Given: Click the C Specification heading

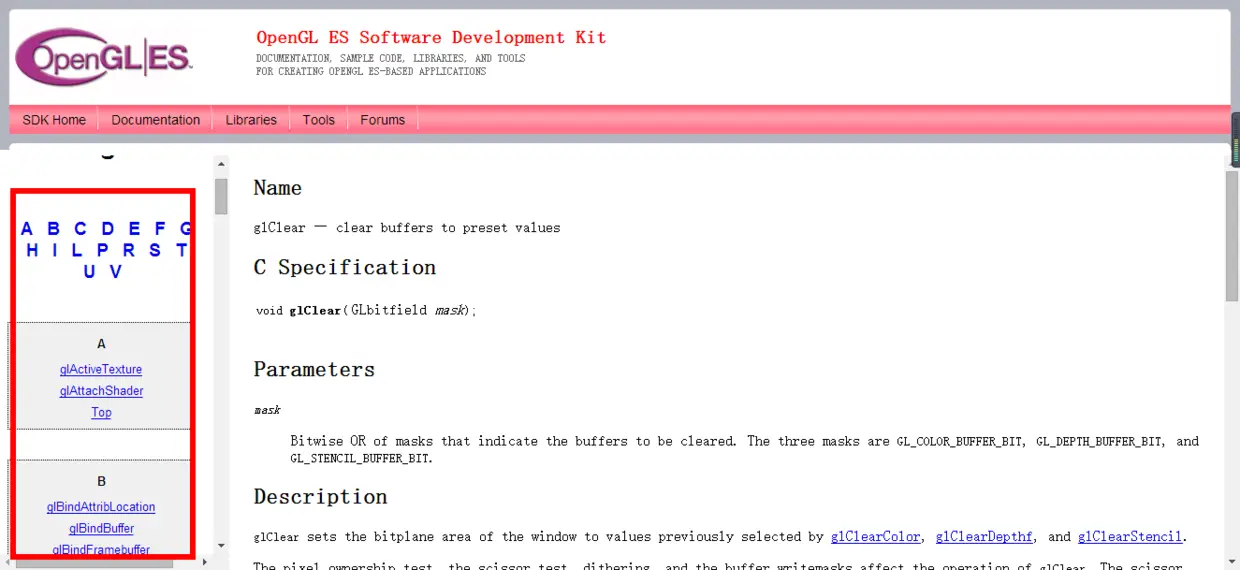Looking at the screenshot, I should 345,268.
